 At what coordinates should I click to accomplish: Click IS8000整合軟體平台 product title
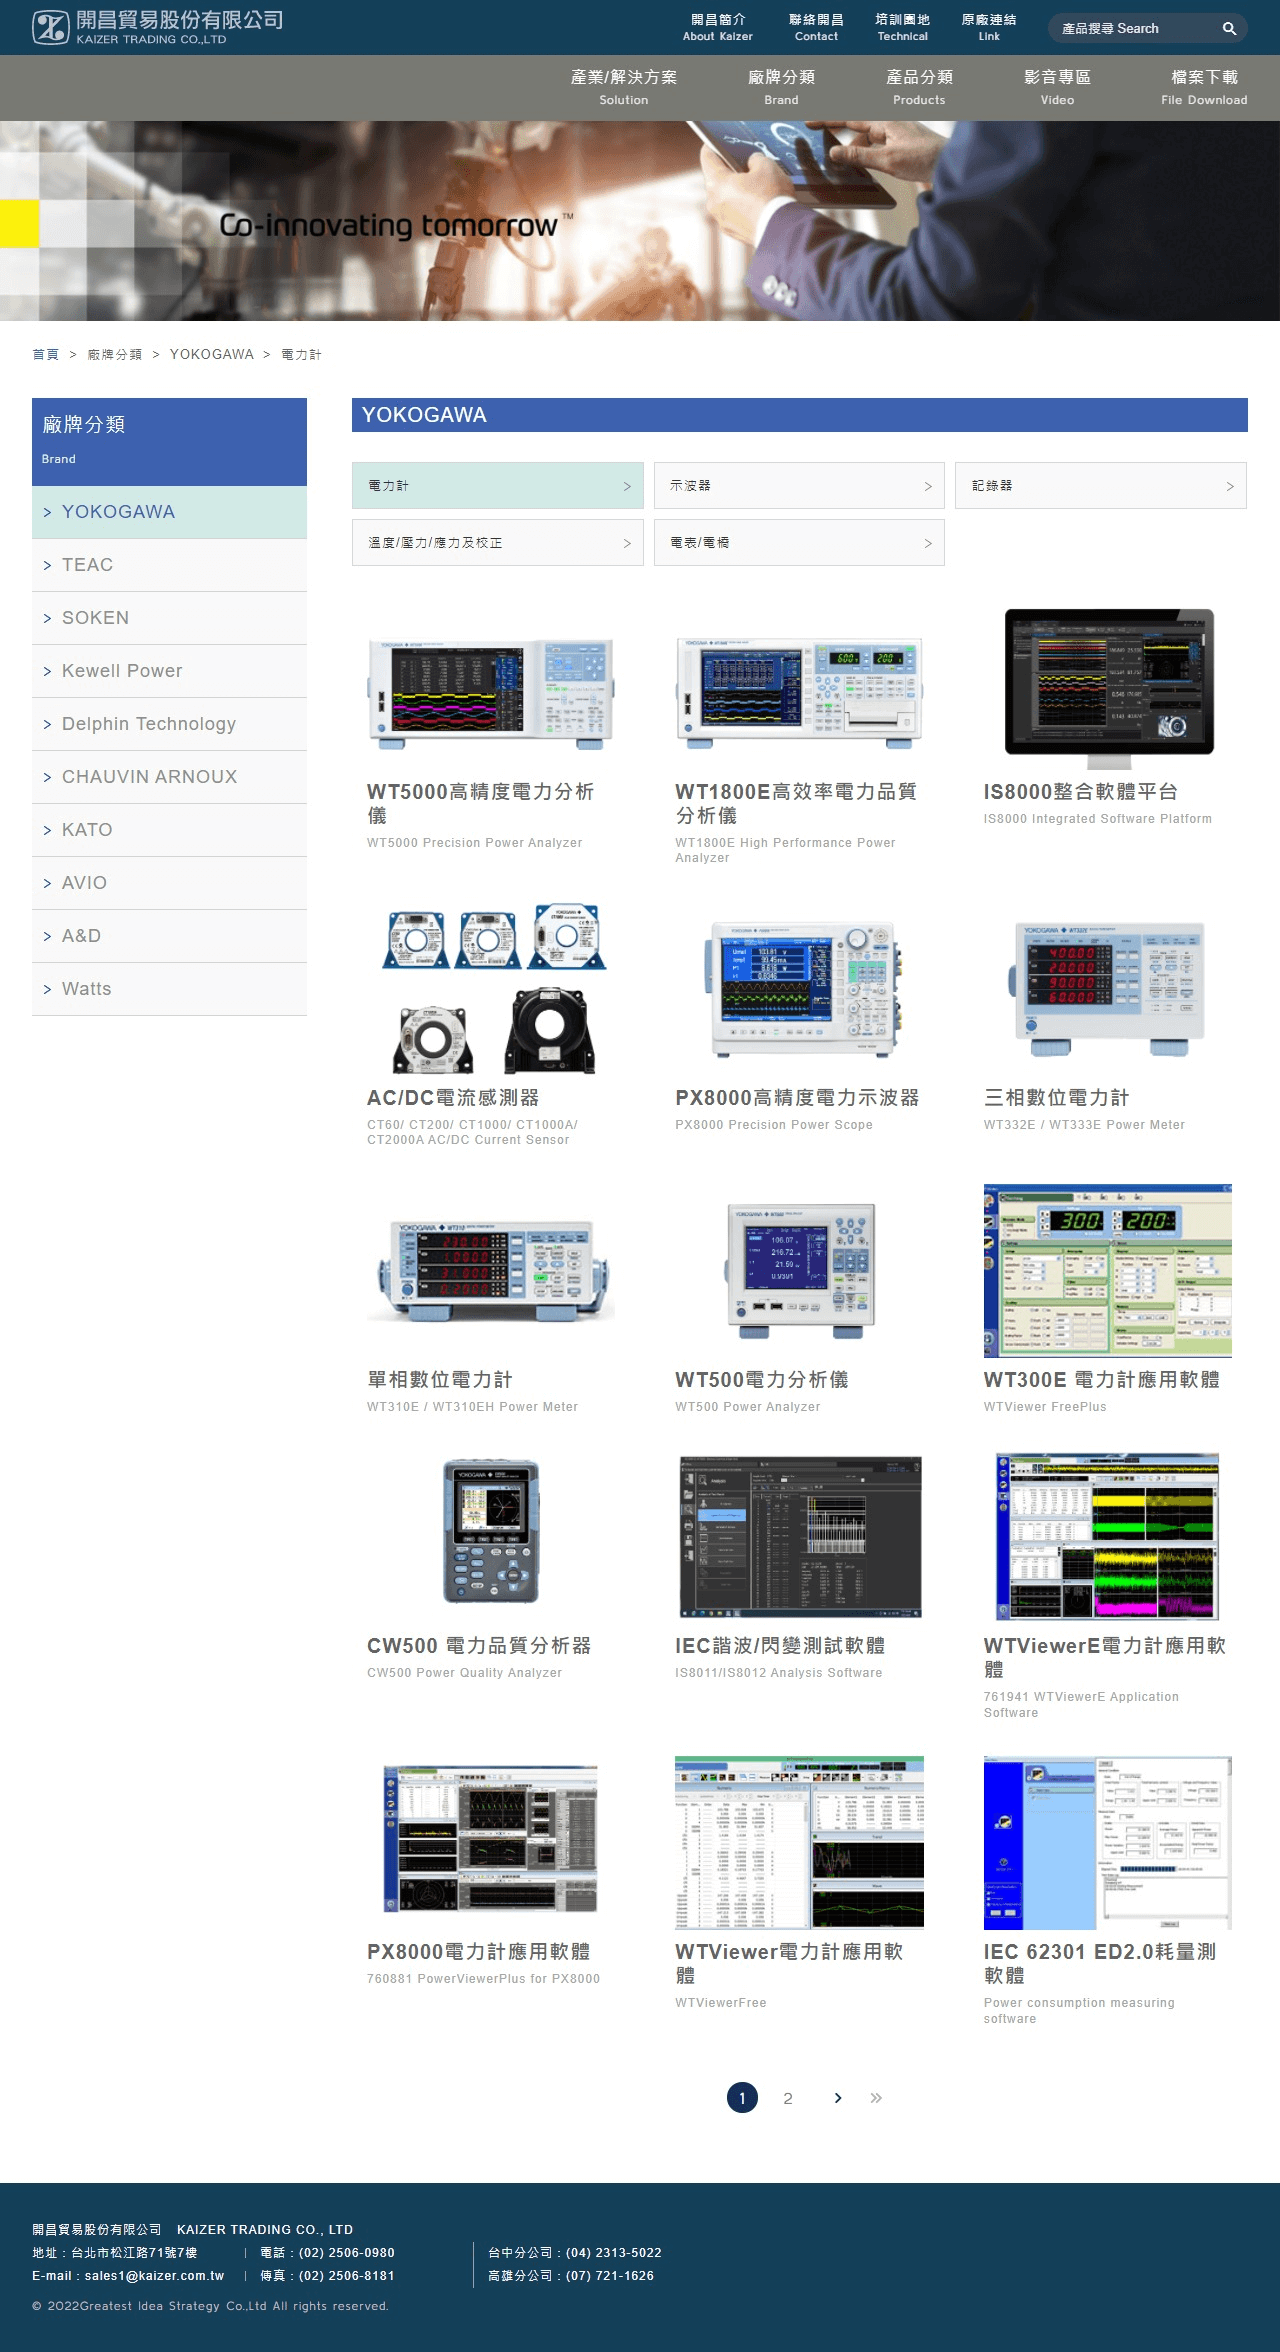click(1081, 792)
